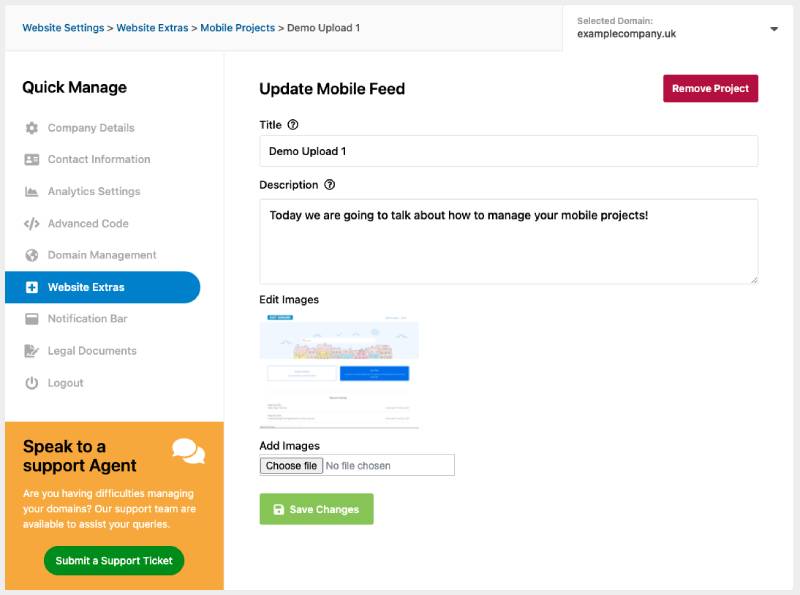Click the Company Details gear icon
Screen dimensions: 800x595
tap(32, 128)
